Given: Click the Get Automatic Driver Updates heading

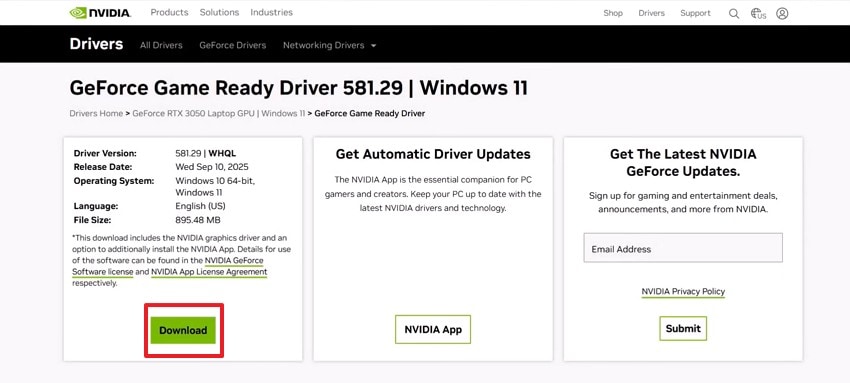Looking at the screenshot, I should [433, 154].
